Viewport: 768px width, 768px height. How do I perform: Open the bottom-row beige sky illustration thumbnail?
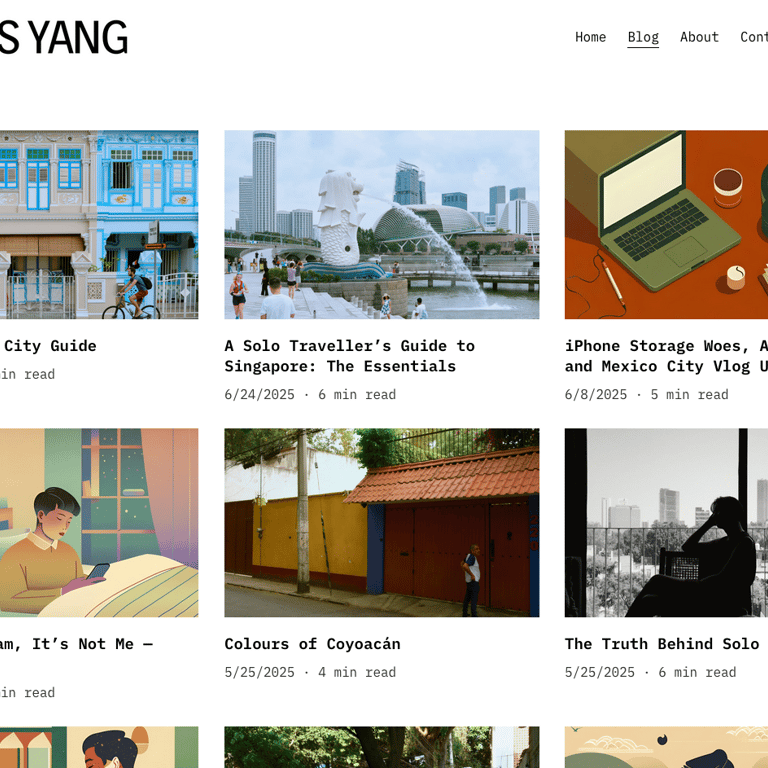[x=666, y=747]
